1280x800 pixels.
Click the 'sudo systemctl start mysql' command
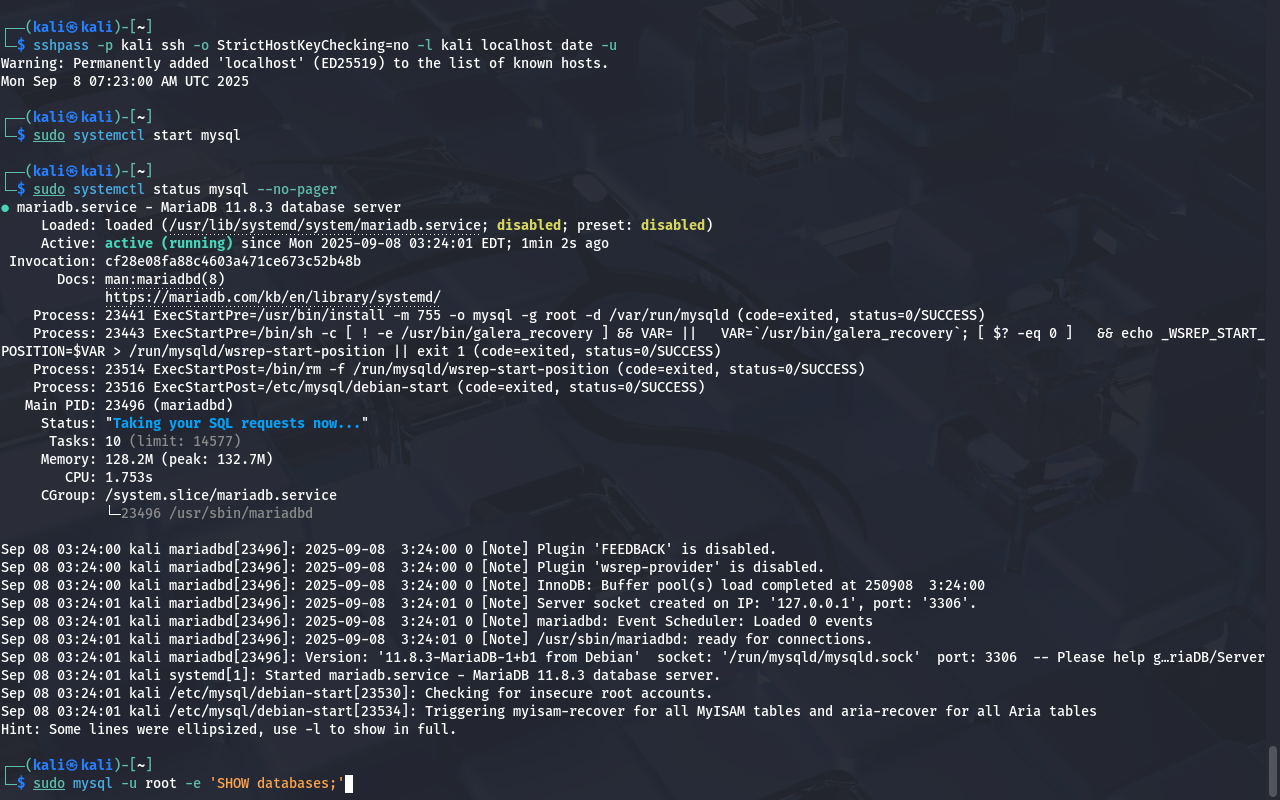137,135
